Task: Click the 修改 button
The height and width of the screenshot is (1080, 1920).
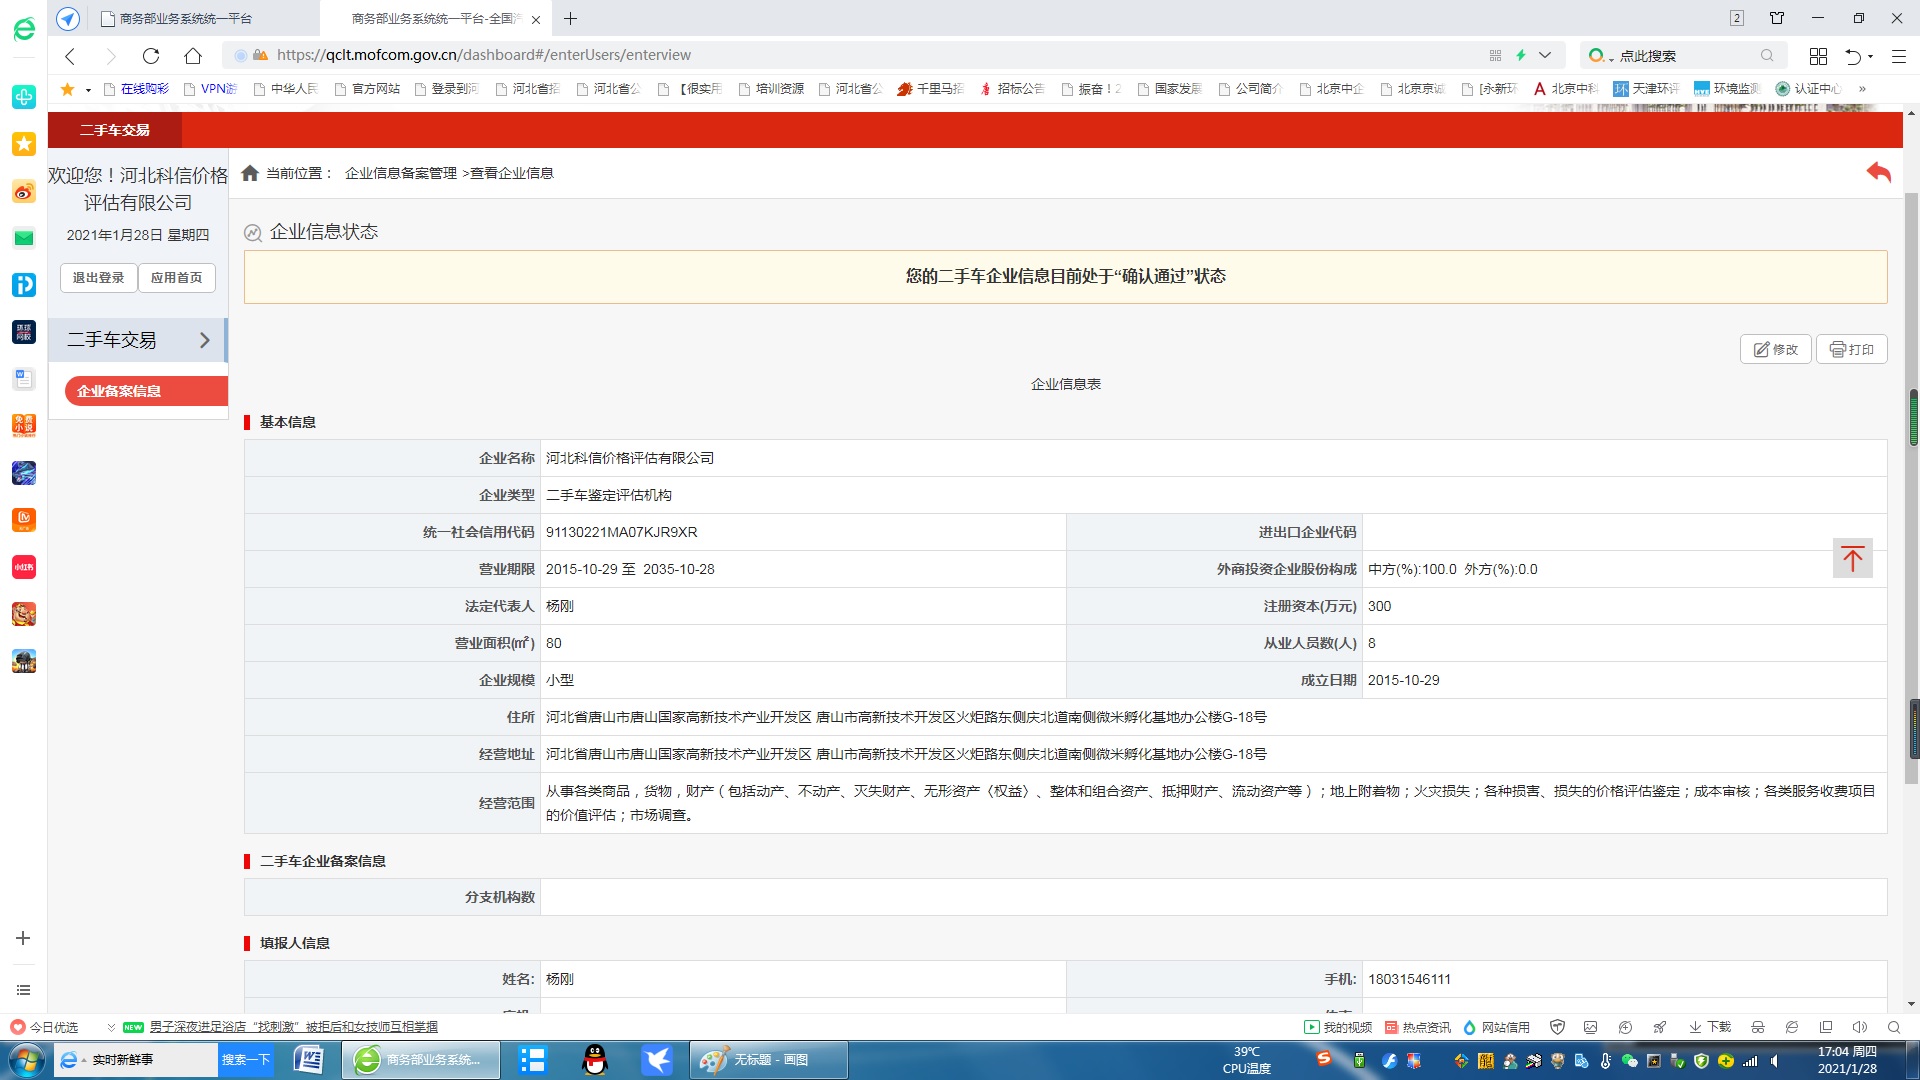Action: pyautogui.click(x=1775, y=349)
